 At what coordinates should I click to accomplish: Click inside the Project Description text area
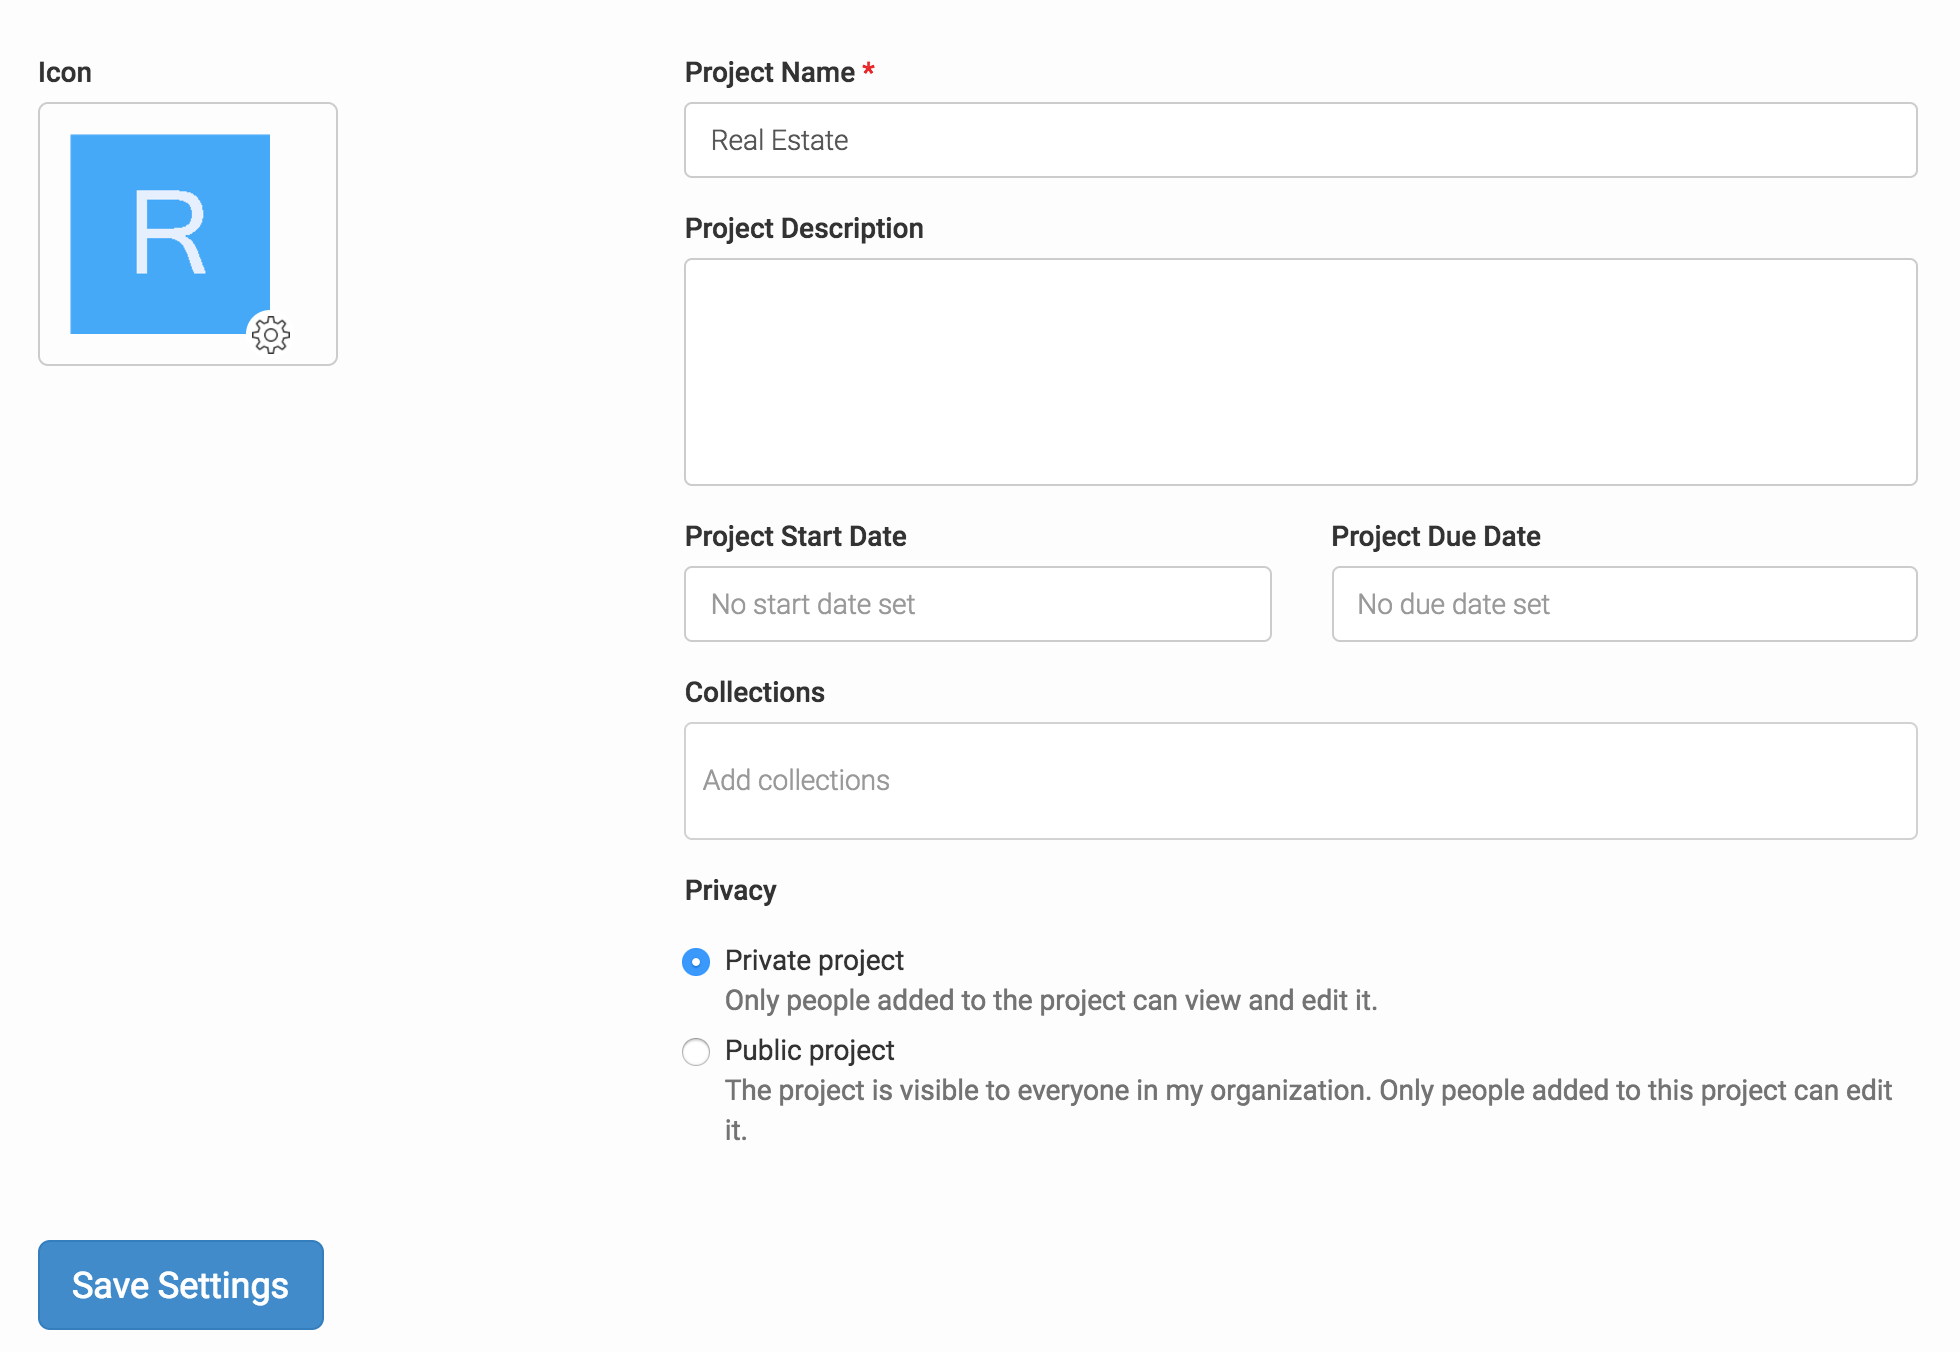pos(1300,372)
